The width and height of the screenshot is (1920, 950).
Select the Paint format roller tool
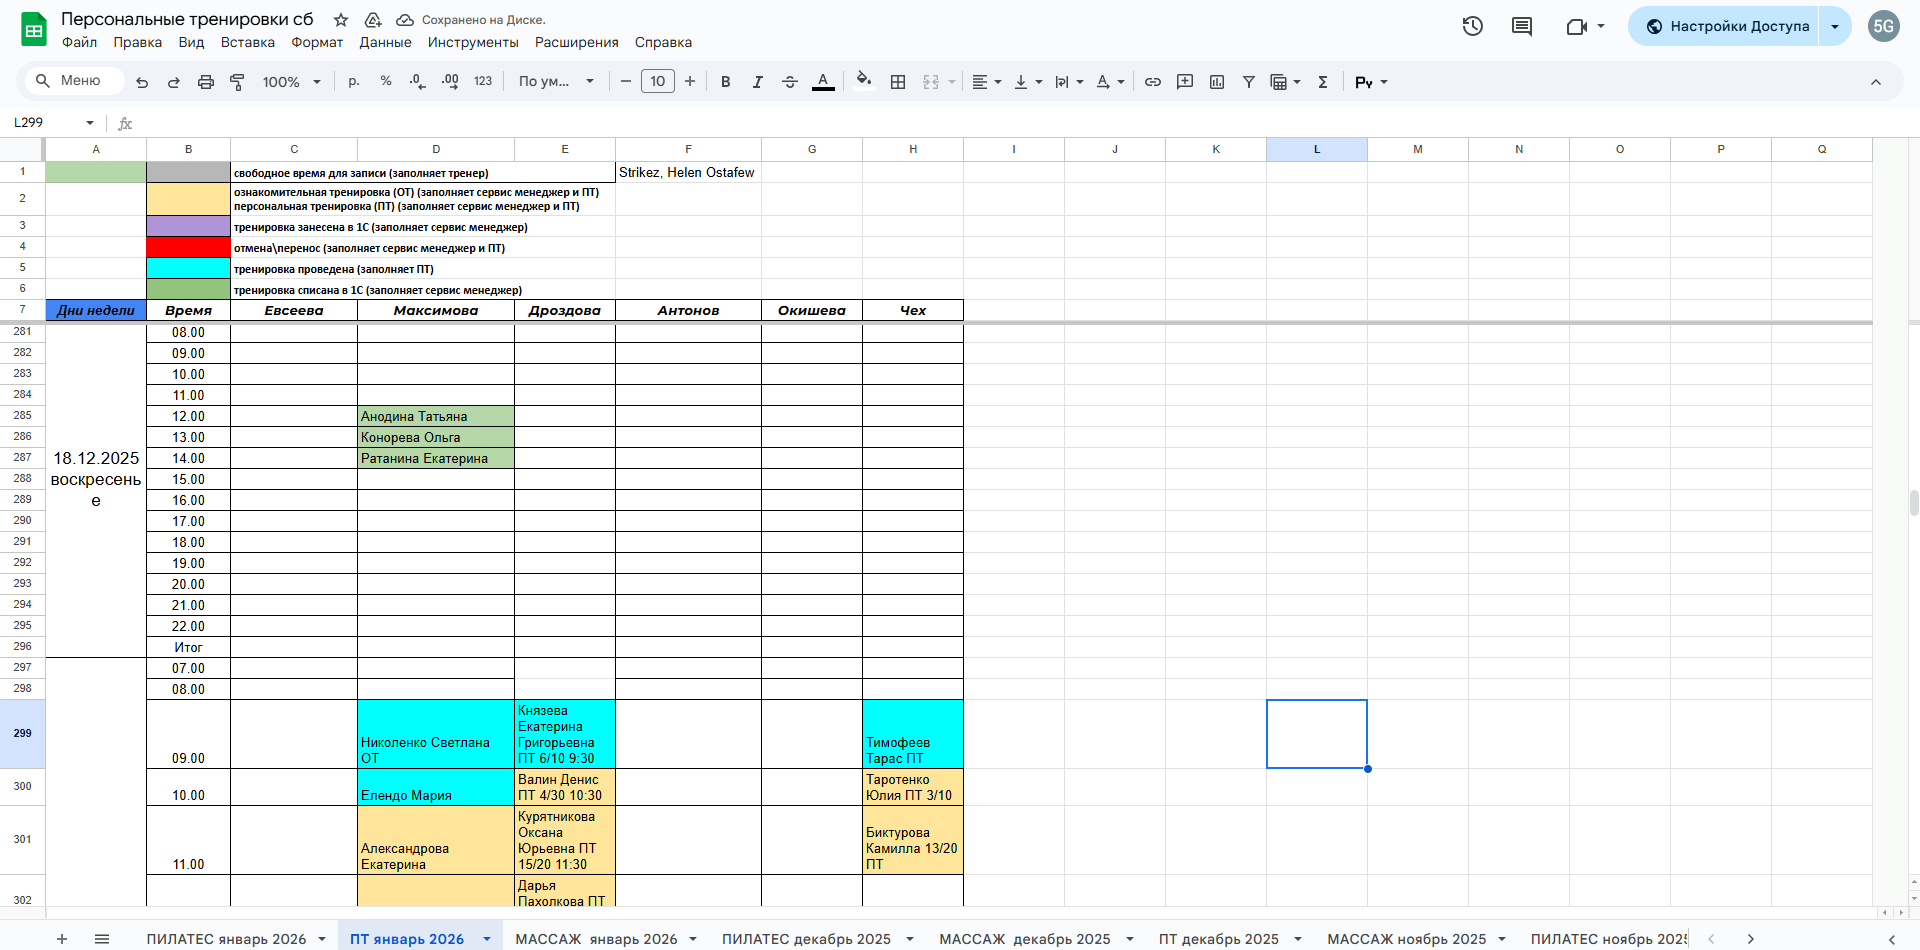(238, 82)
